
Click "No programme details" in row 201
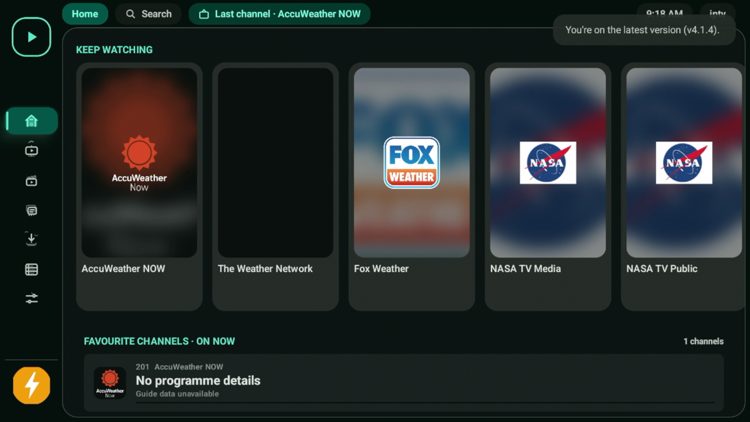tap(198, 380)
